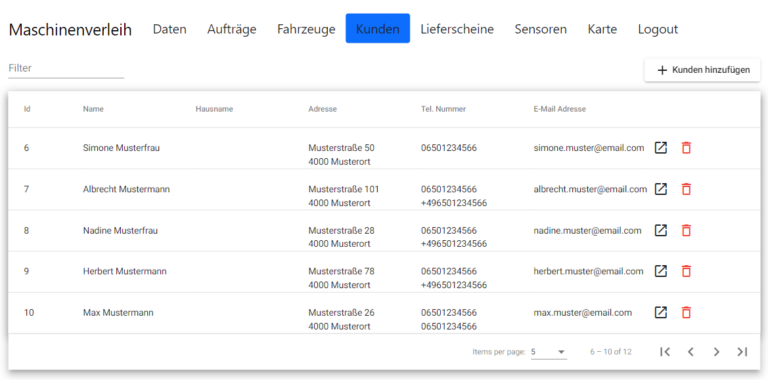This screenshot has height=380, width=768.
Task: Open the Fahrzeuge section
Action: [306, 29]
